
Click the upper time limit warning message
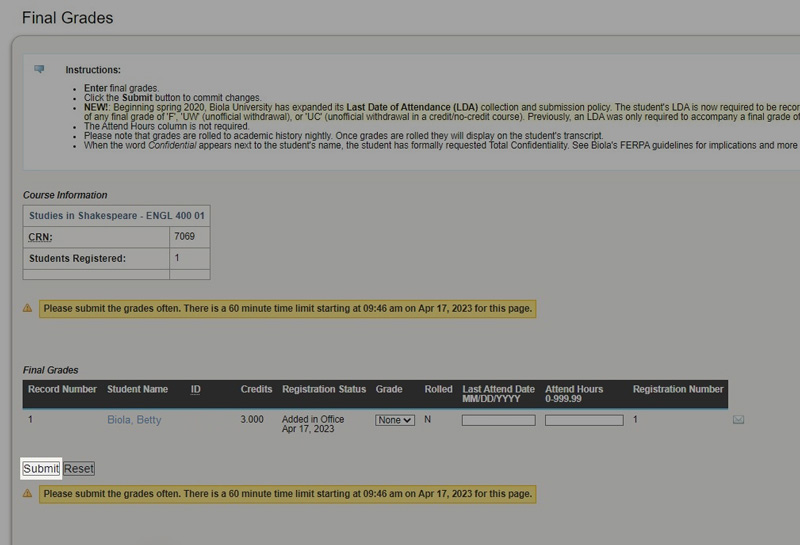pos(288,308)
